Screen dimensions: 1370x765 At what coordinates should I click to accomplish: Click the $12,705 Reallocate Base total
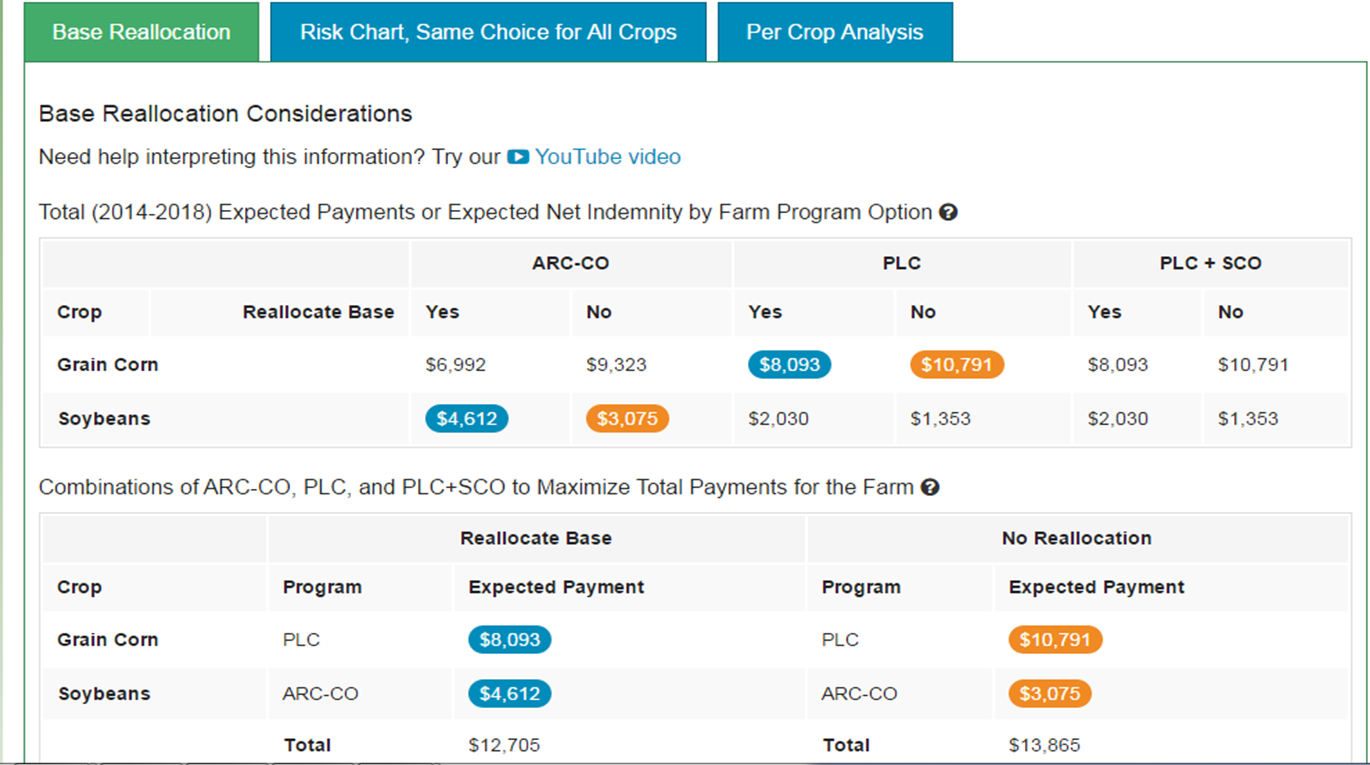coord(504,745)
